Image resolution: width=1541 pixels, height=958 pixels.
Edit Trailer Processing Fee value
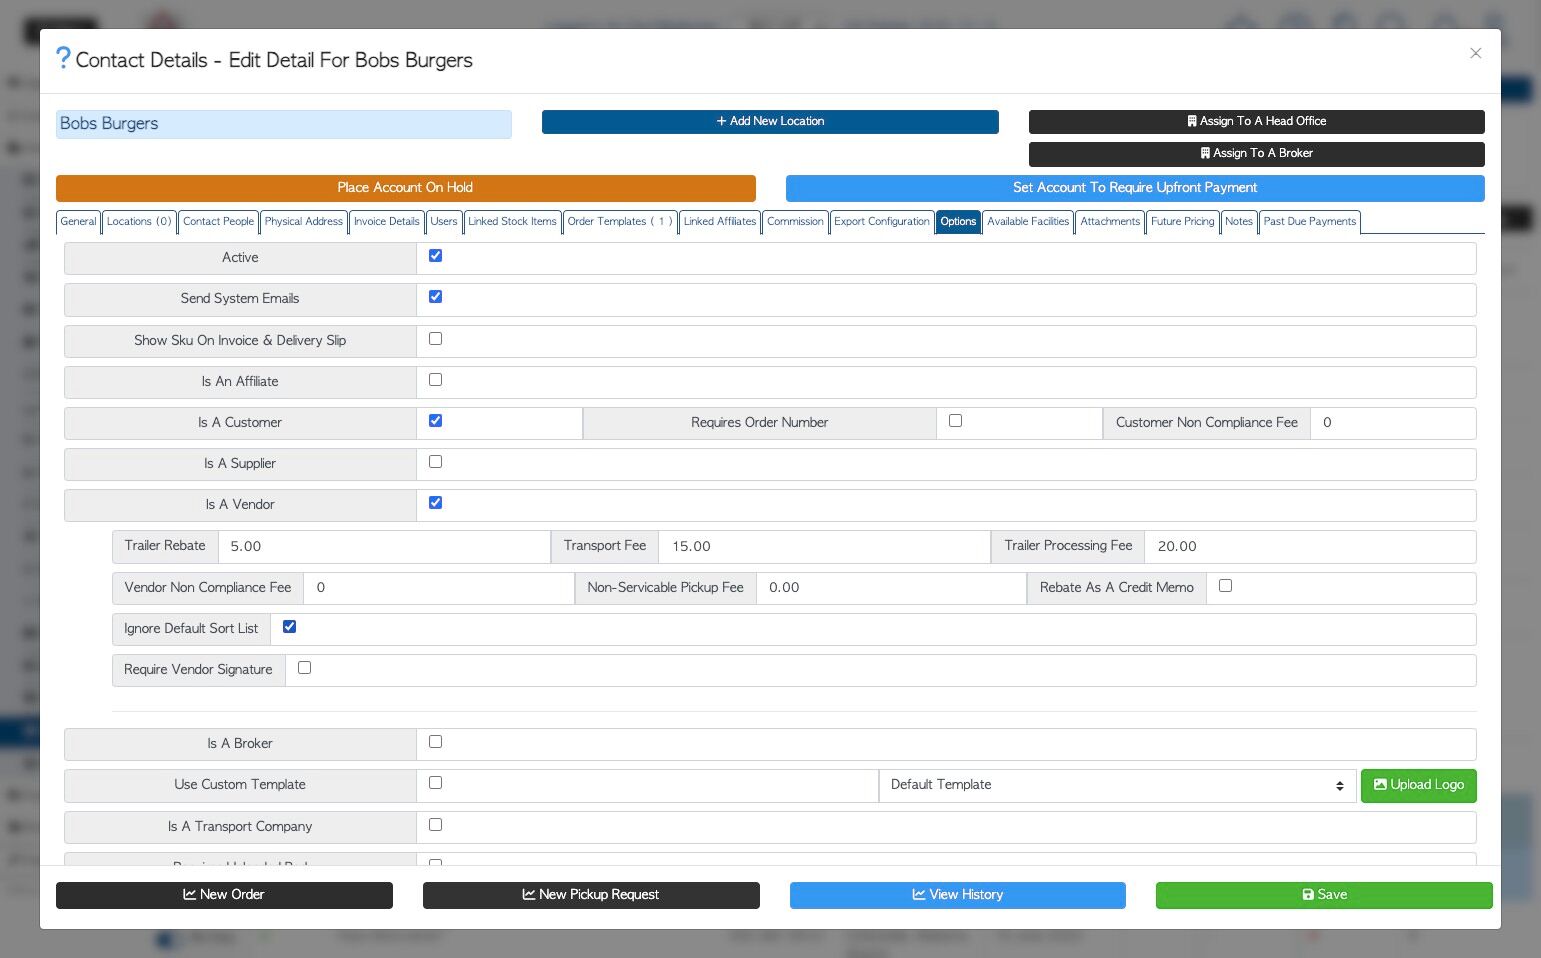[x=1310, y=547]
